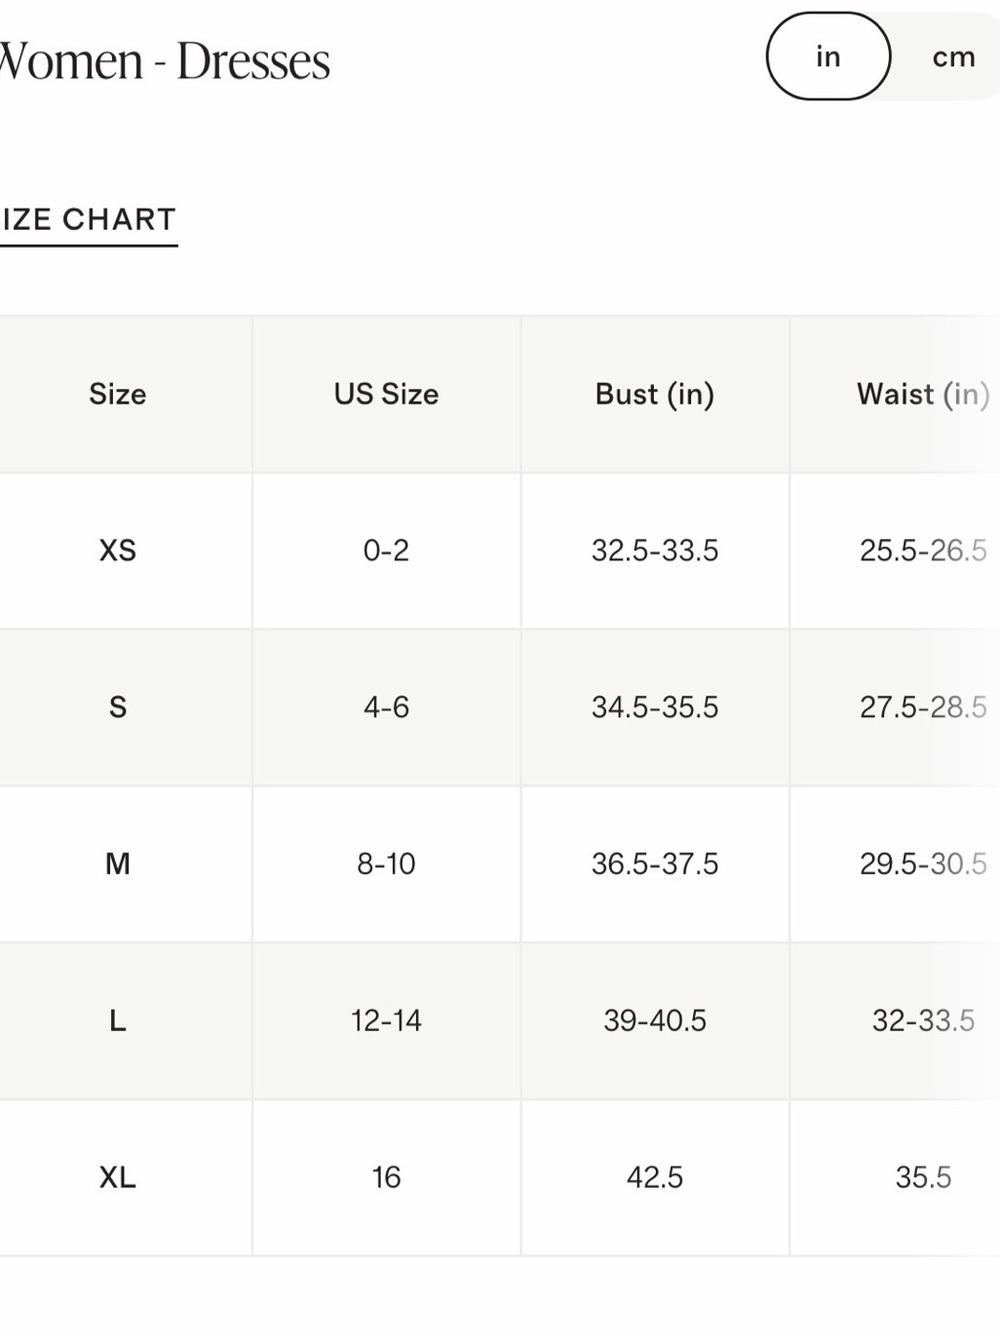Image resolution: width=1000 pixels, height=1333 pixels.
Task: Click the waist 35.5 cell
Action: click(x=923, y=1177)
